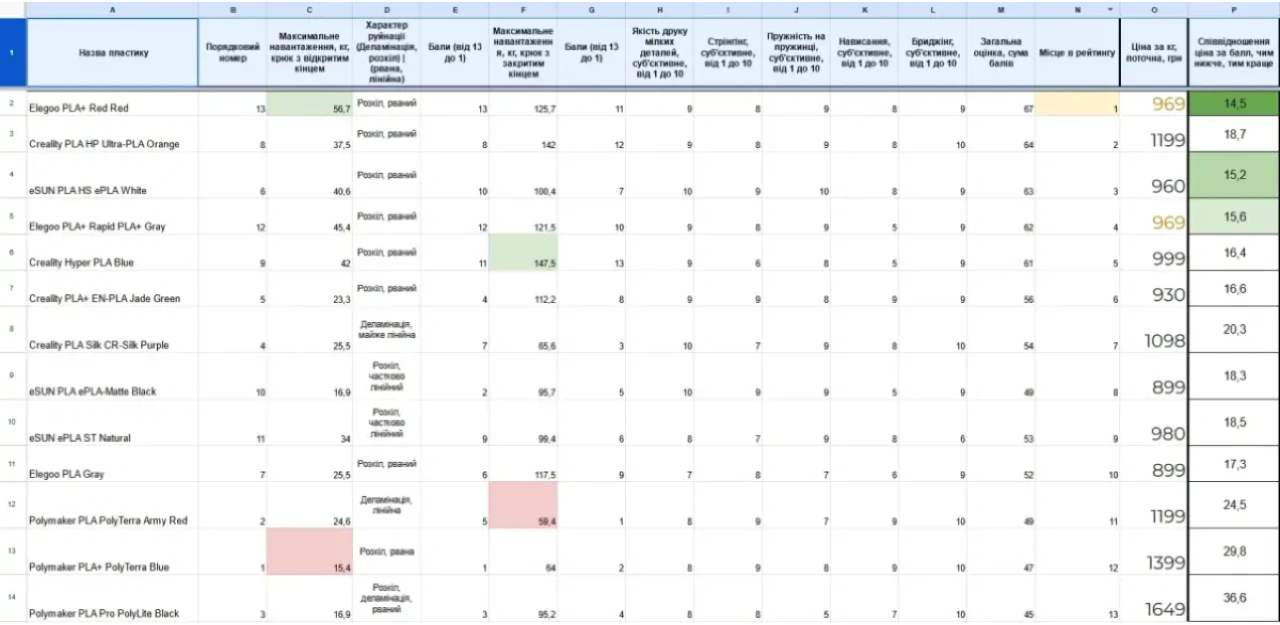Click red highlighted cell with 15,4
The height and width of the screenshot is (625, 1280).
pyautogui.click(x=309, y=552)
